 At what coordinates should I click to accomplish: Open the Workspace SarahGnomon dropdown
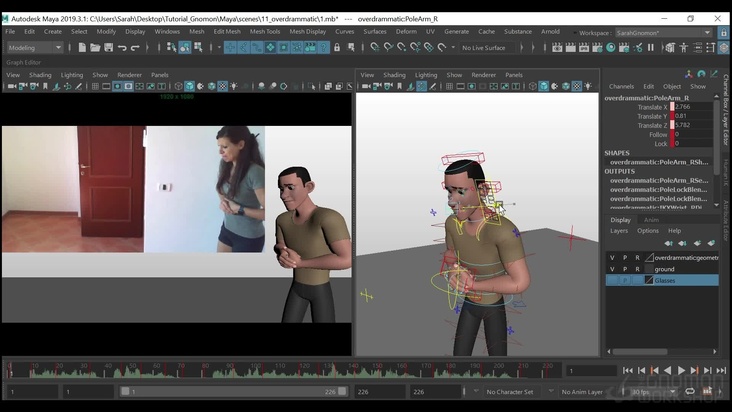pyautogui.click(x=663, y=33)
